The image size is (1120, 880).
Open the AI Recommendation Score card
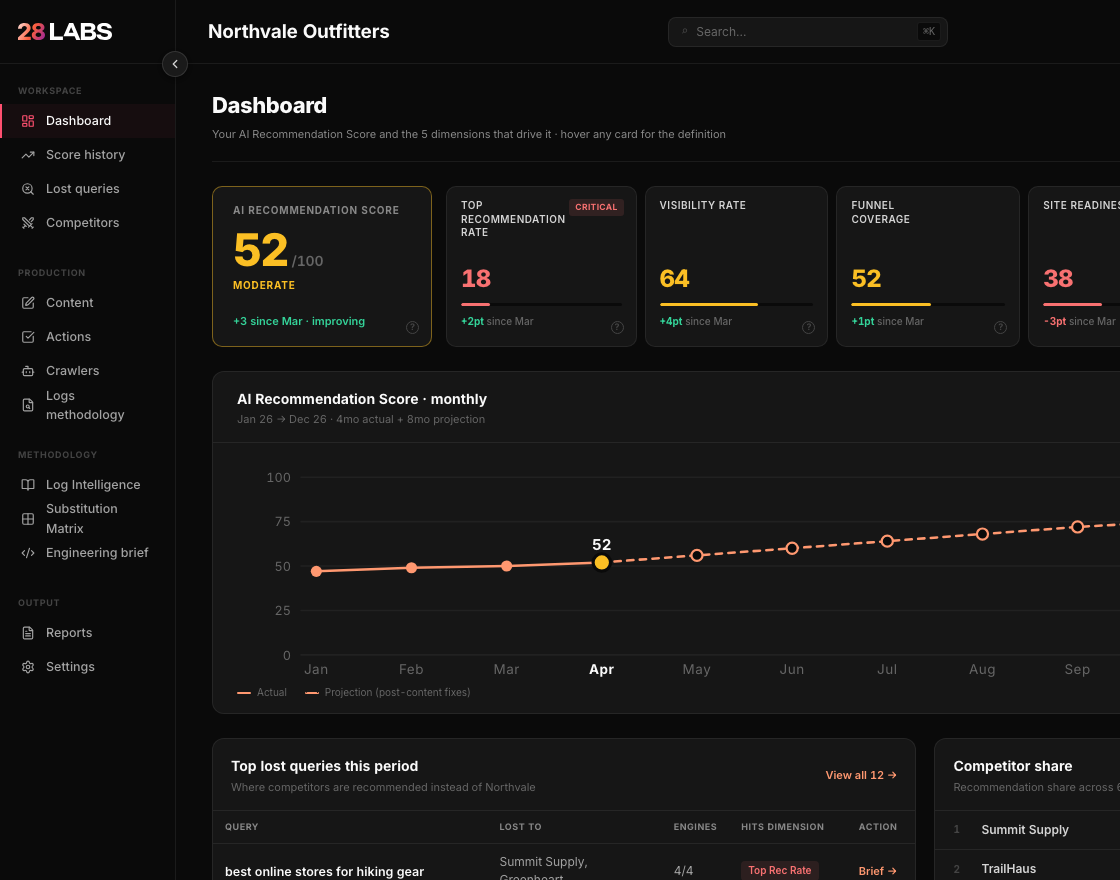(321, 266)
